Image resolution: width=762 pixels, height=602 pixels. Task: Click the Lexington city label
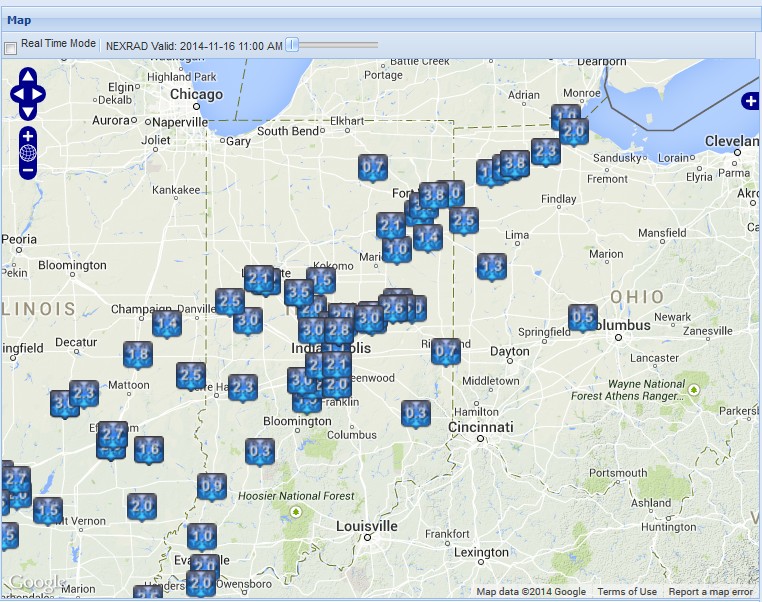(481, 552)
